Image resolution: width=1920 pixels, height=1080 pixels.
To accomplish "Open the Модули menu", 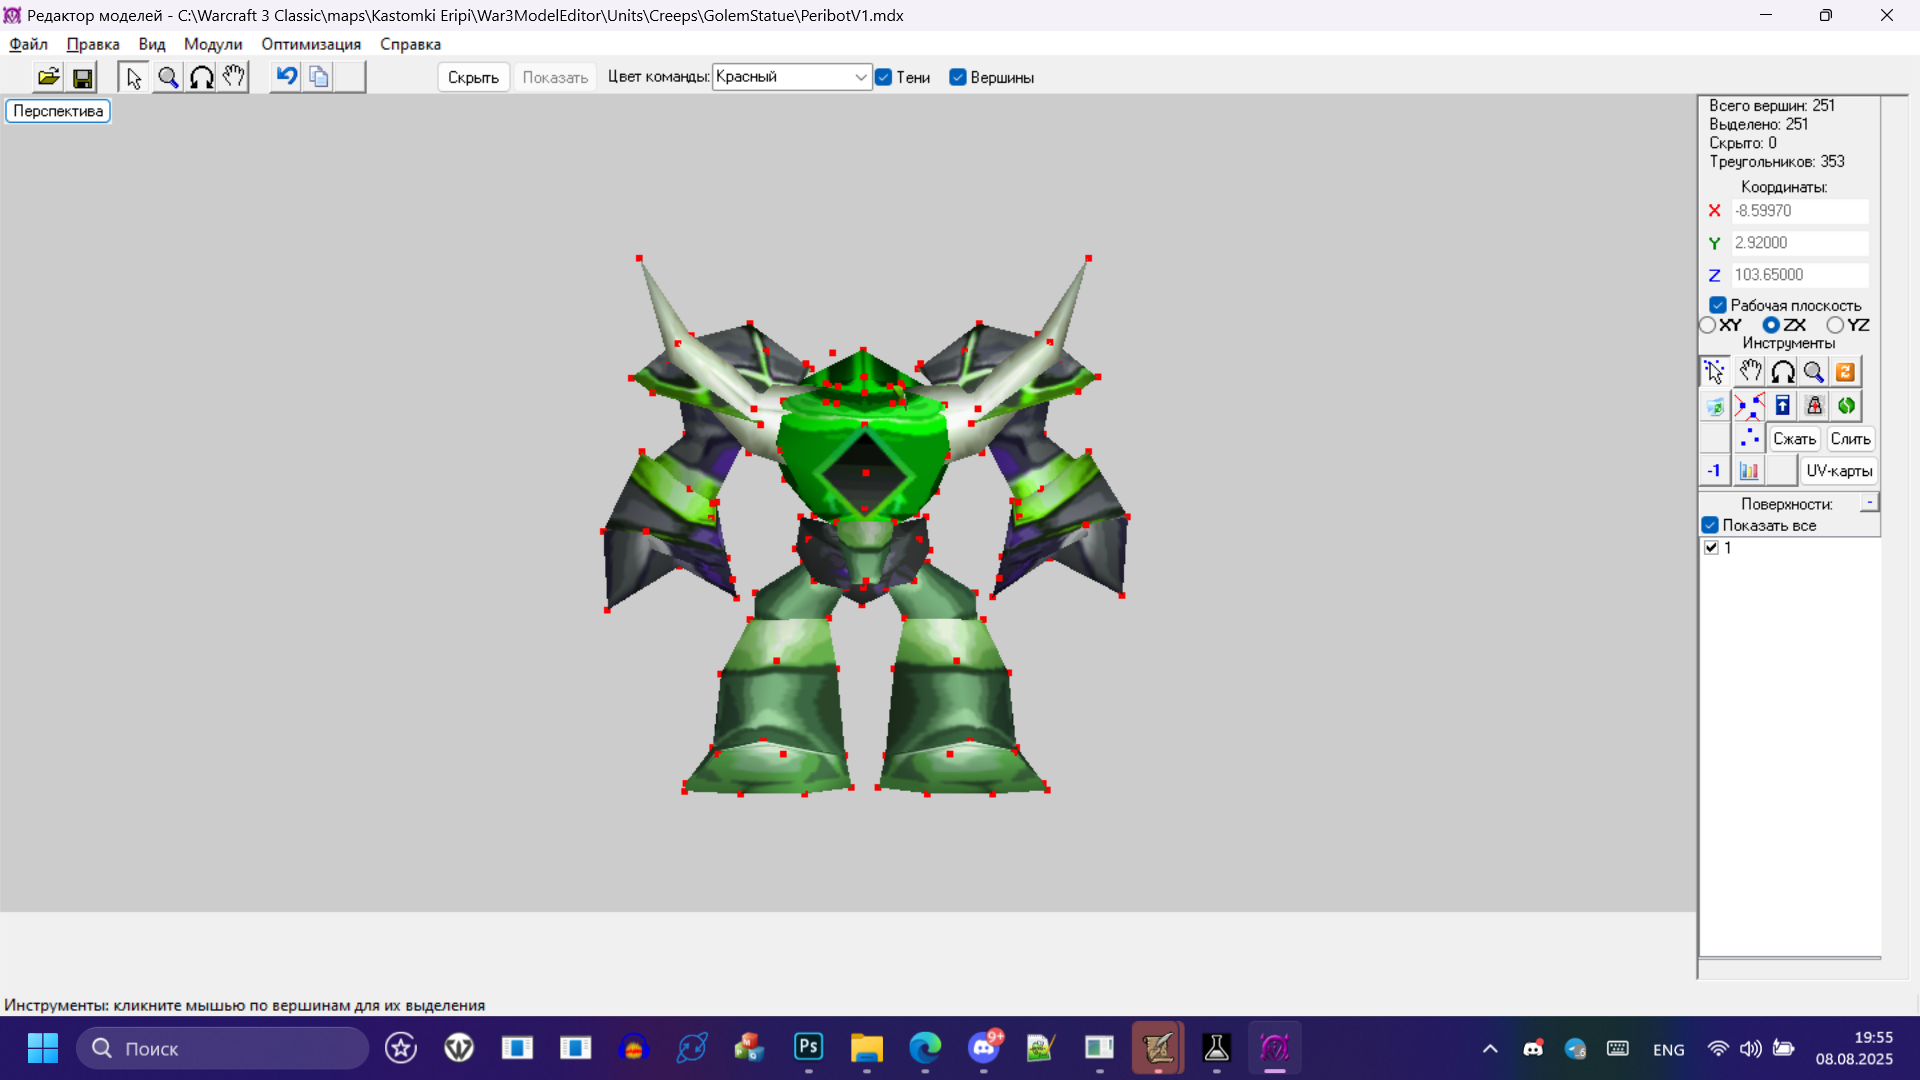I will click(x=213, y=44).
